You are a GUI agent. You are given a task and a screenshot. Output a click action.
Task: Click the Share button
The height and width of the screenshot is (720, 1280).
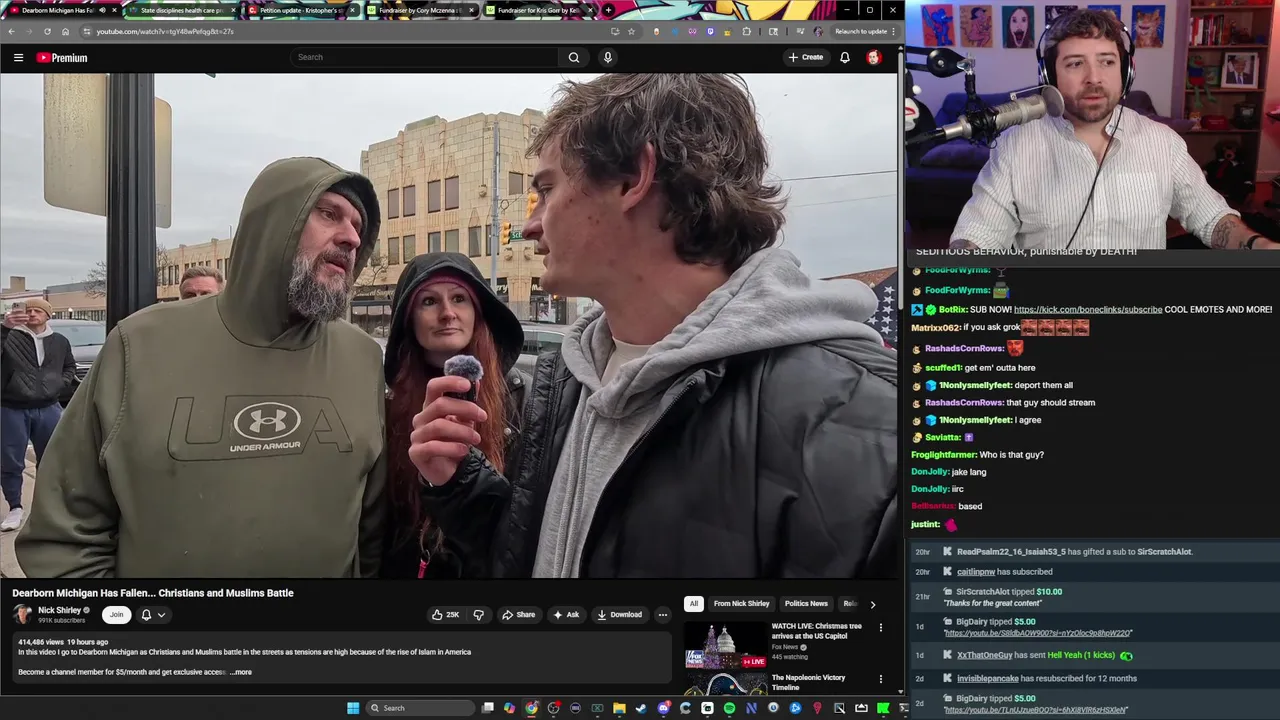(518, 615)
